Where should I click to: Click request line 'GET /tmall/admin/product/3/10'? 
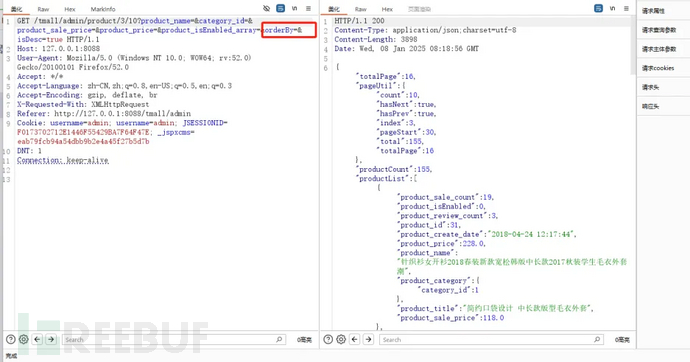(78, 21)
